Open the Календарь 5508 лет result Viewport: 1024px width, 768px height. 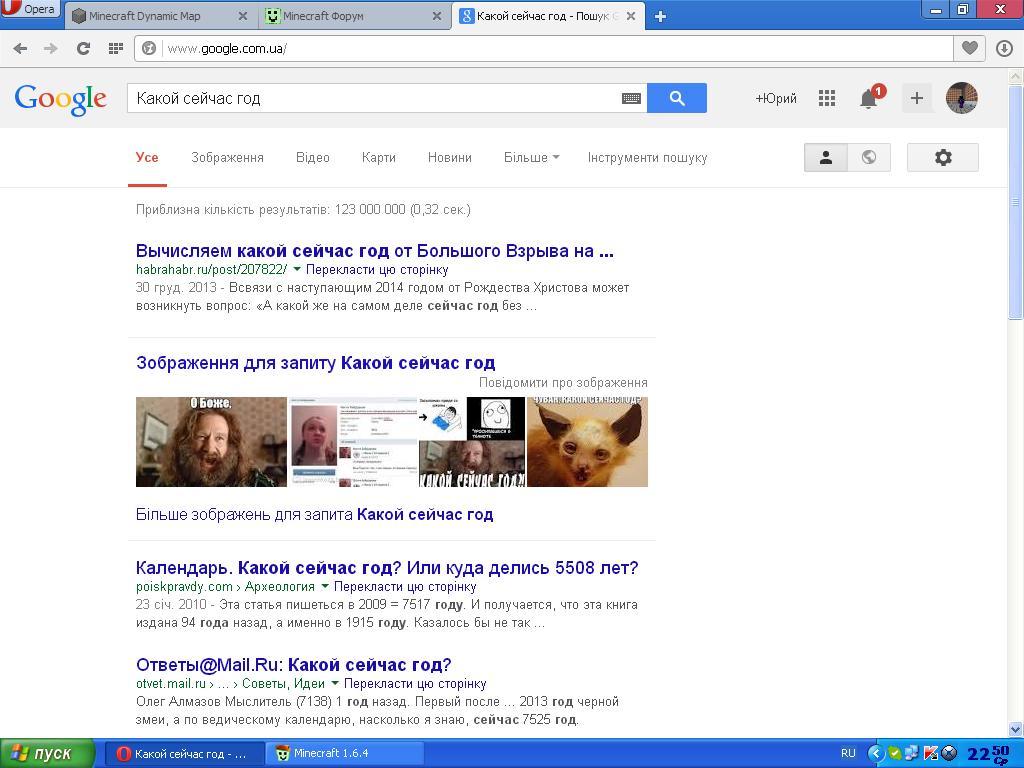tap(387, 568)
